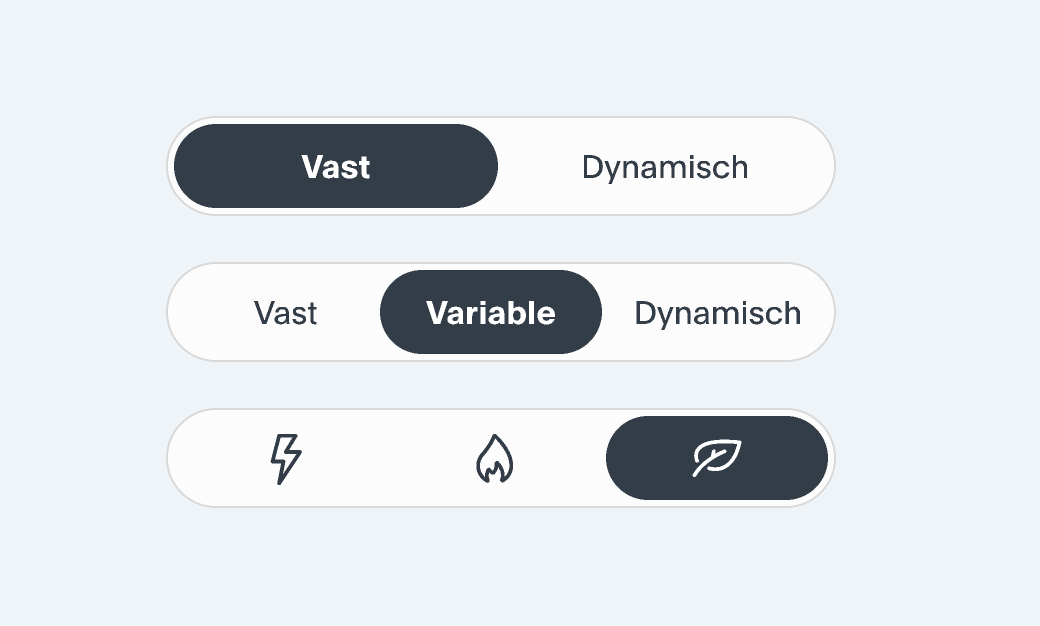This screenshot has width=1040, height=626.
Task: Pick the lightning icon in icon toggle
Action: point(285,458)
